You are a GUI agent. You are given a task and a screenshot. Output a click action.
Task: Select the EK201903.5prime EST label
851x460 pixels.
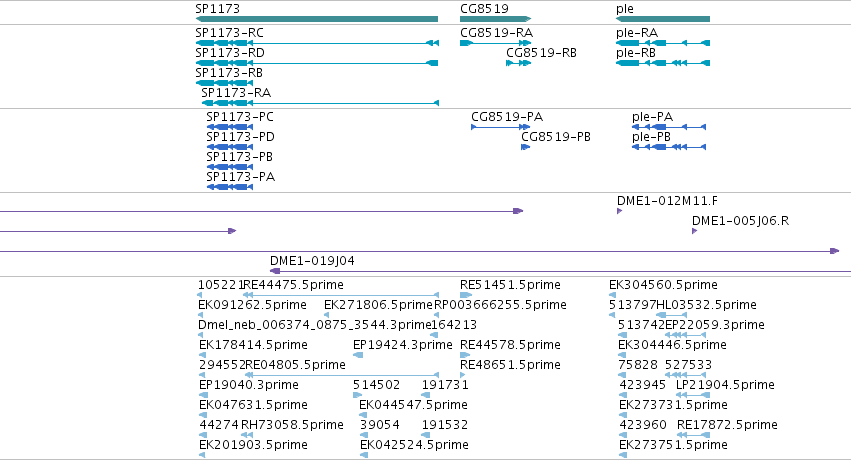click(253, 445)
